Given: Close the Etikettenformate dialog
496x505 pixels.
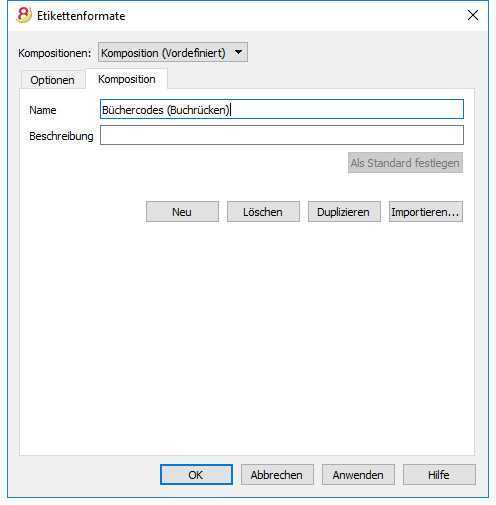Looking at the screenshot, I should [x=473, y=15].
